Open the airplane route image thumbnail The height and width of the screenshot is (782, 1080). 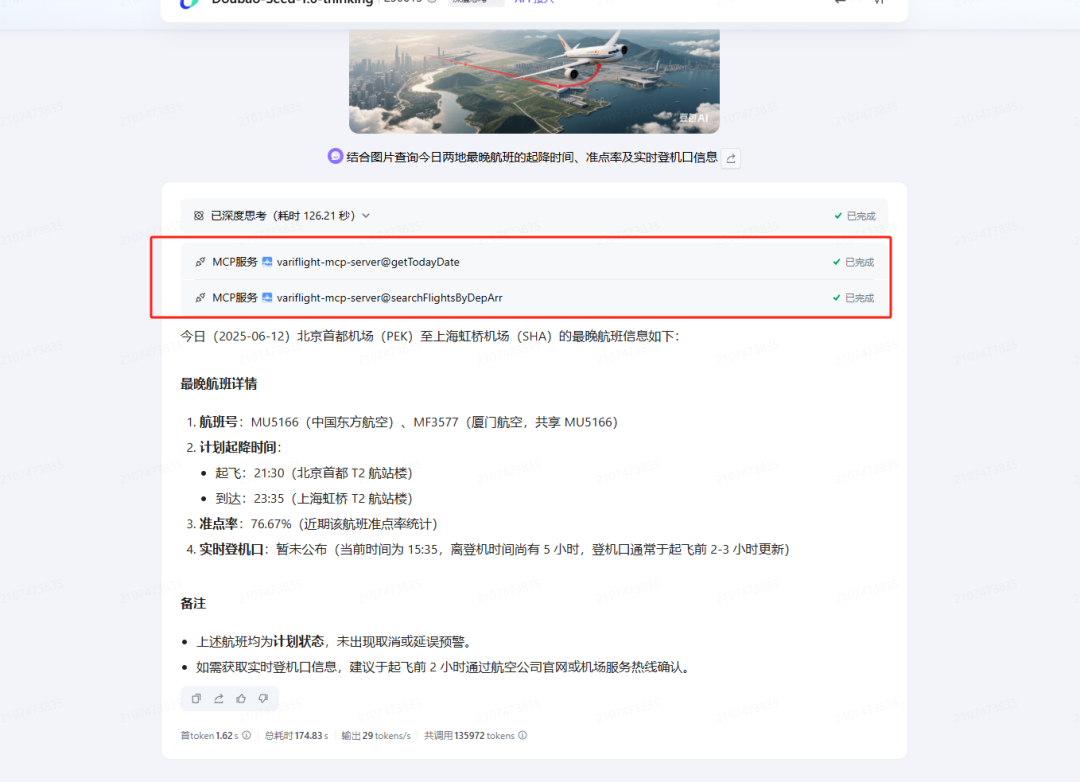[534, 81]
